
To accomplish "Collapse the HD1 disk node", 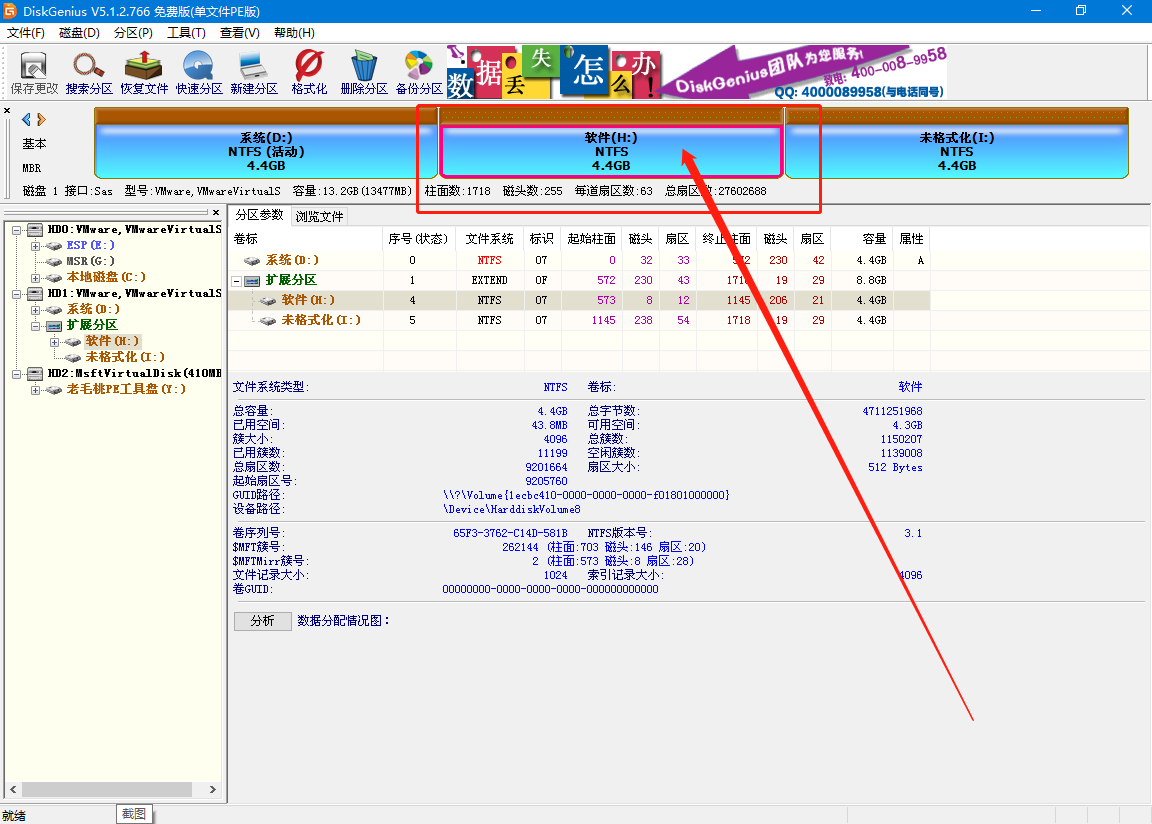I will [17, 294].
